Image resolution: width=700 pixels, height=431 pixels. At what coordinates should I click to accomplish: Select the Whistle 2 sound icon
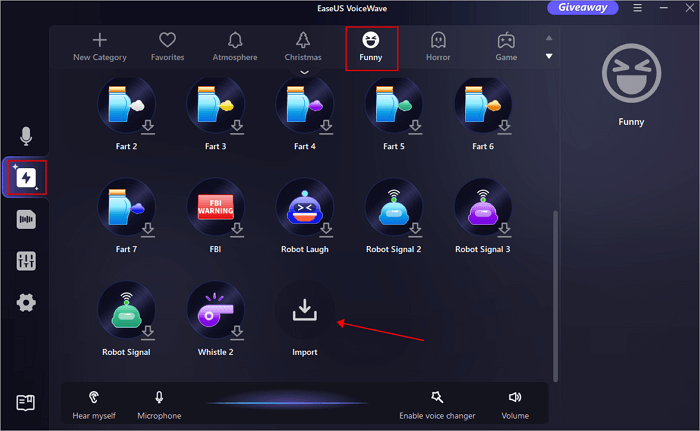click(x=215, y=310)
